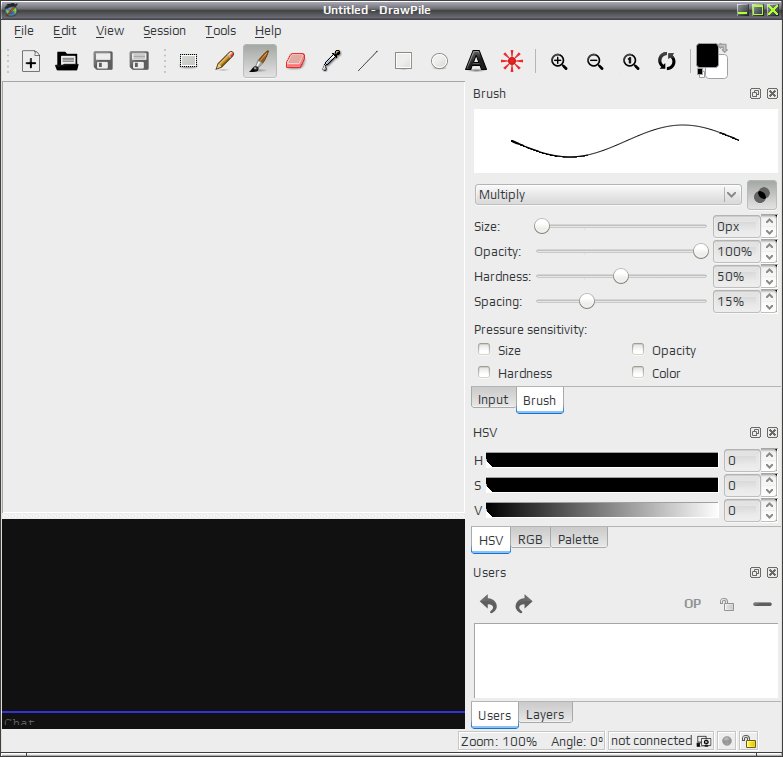Screen dimensions: 783x757
Task: Open the File menu
Action: click(x=24, y=31)
